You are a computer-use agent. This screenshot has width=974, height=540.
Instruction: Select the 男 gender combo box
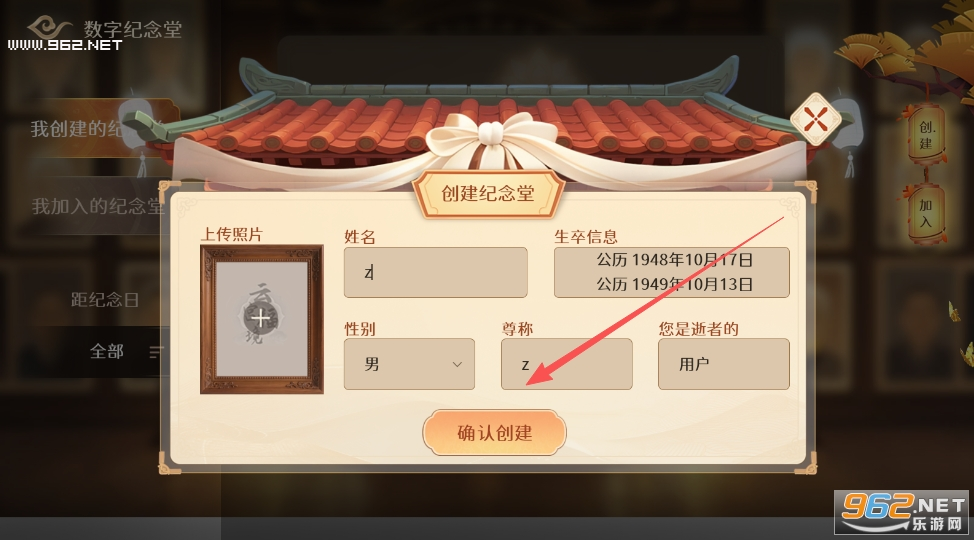point(409,364)
